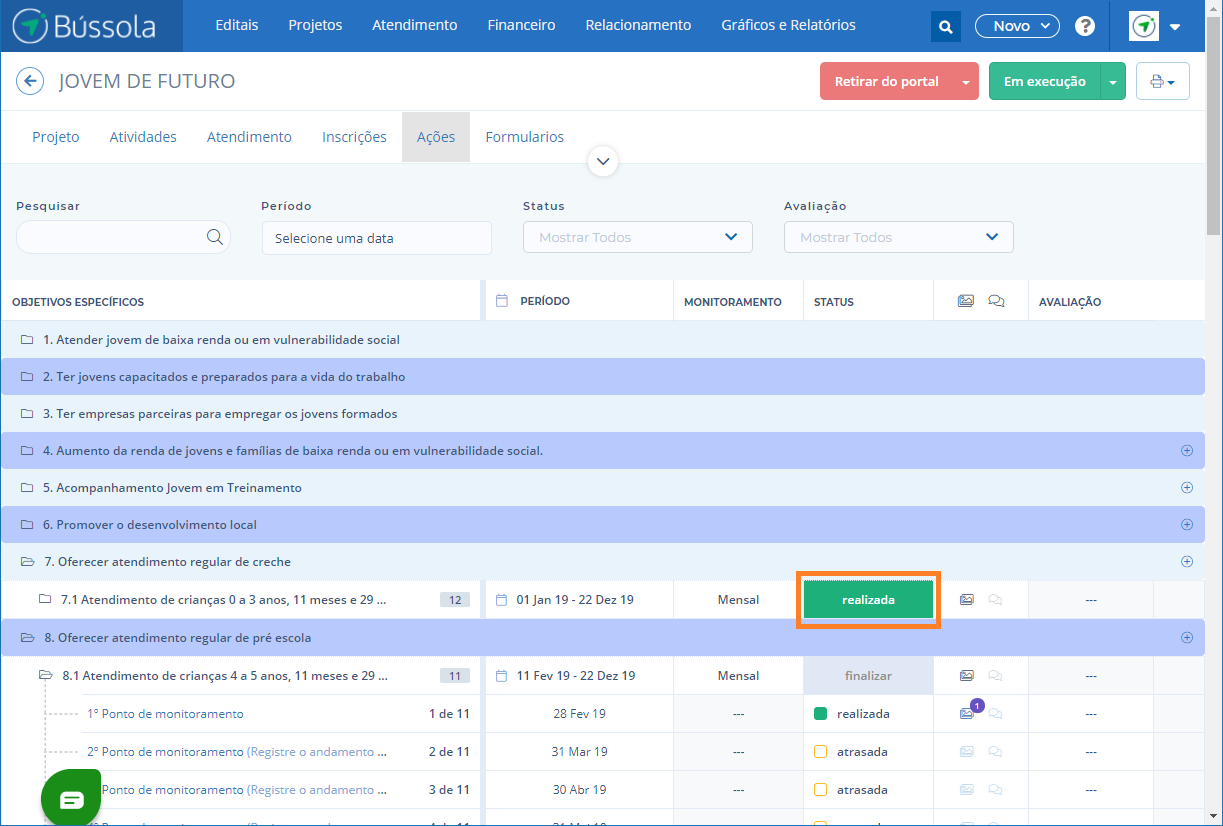
Task: Open the user profile avatar menu
Action: (x=1155, y=26)
